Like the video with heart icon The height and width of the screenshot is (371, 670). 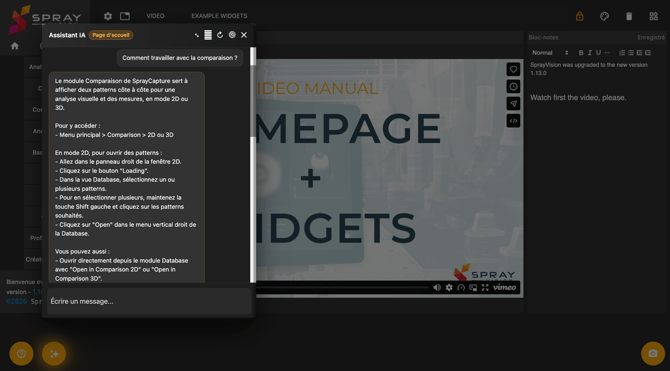coord(514,69)
